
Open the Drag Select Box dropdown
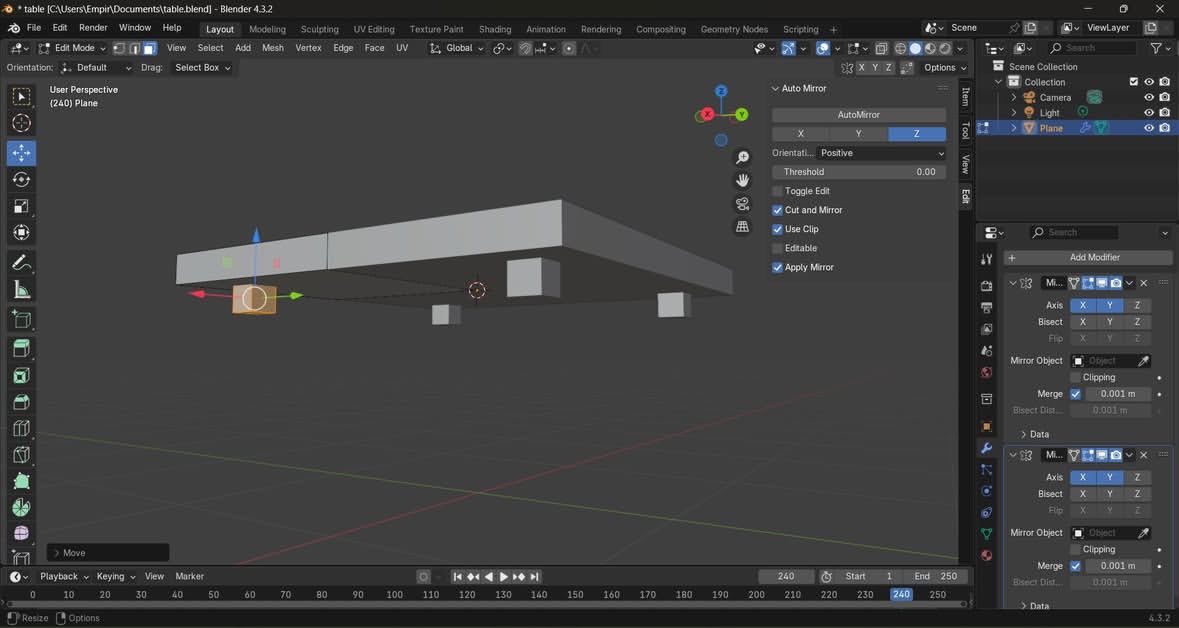pos(201,68)
